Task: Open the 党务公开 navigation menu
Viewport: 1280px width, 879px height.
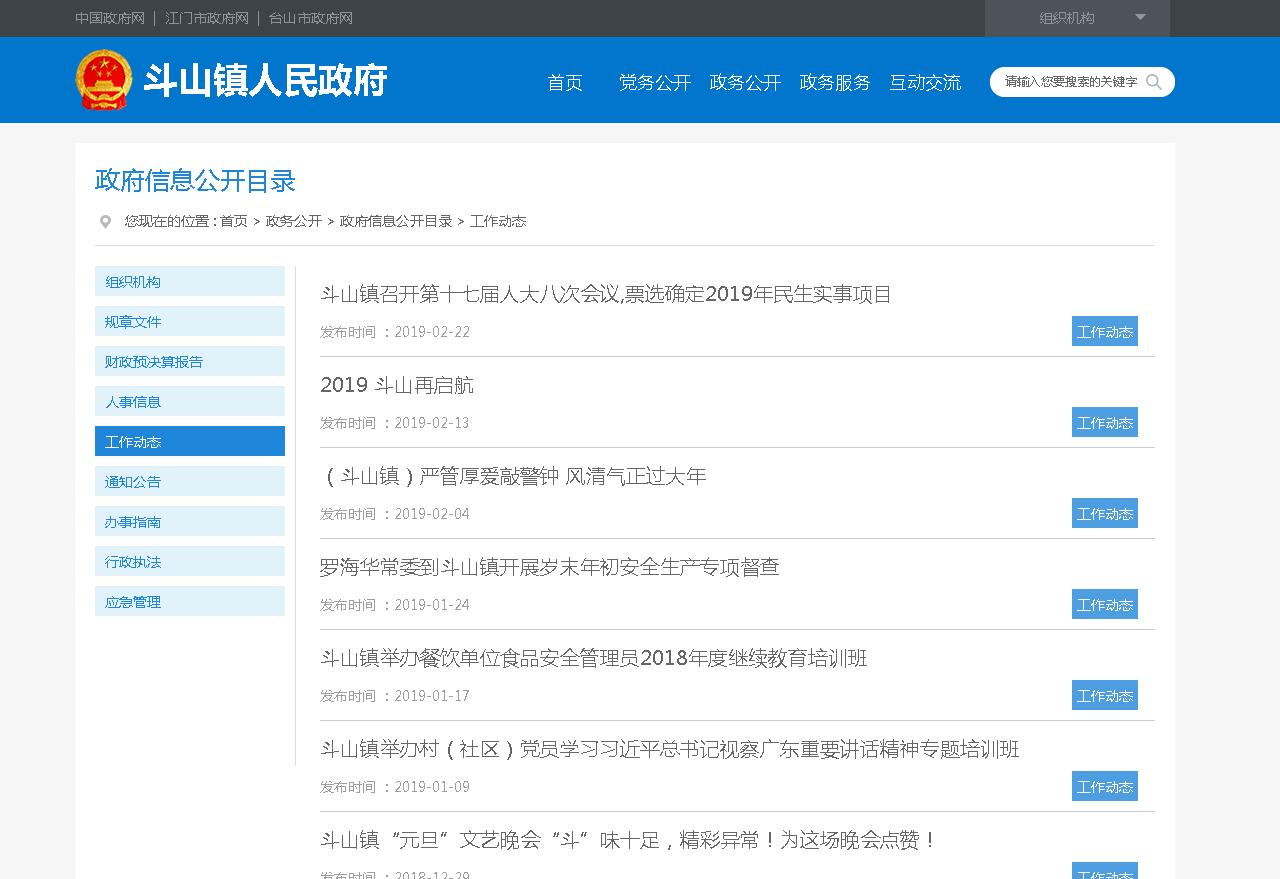Action: pyautogui.click(x=655, y=83)
